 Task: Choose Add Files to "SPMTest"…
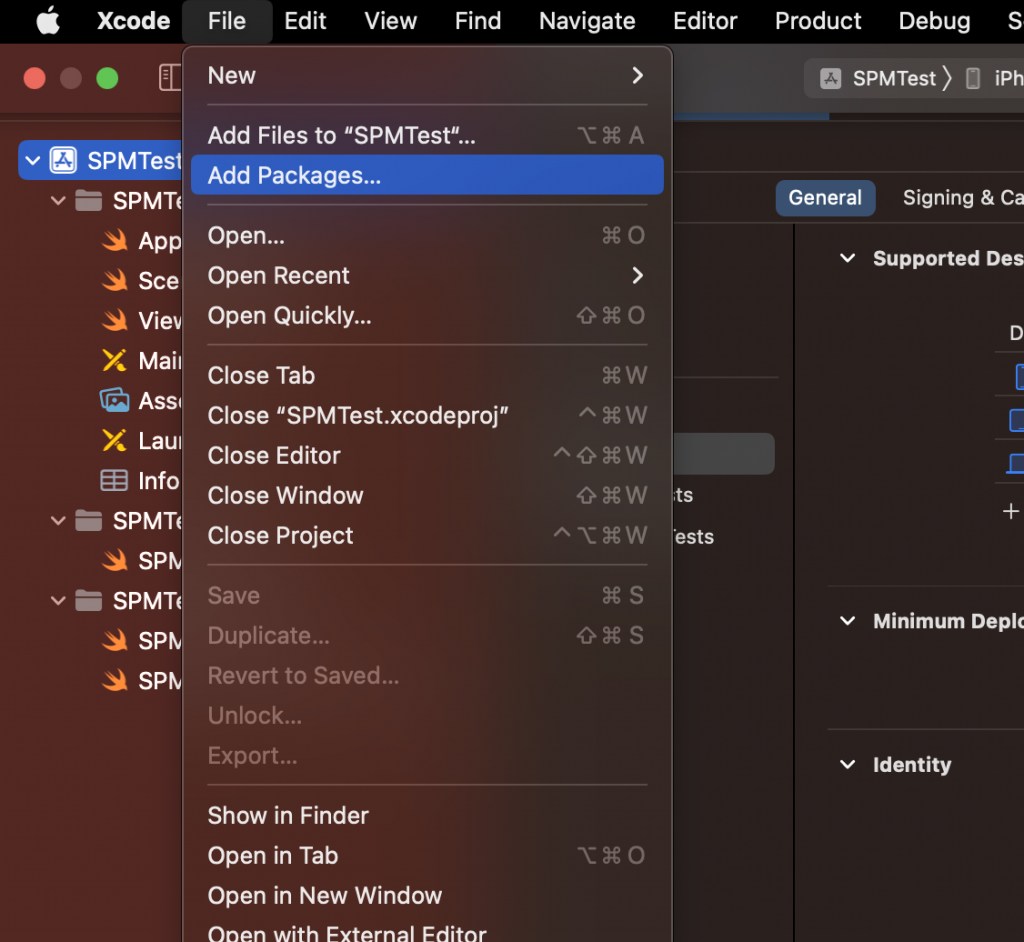coord(427,135)
